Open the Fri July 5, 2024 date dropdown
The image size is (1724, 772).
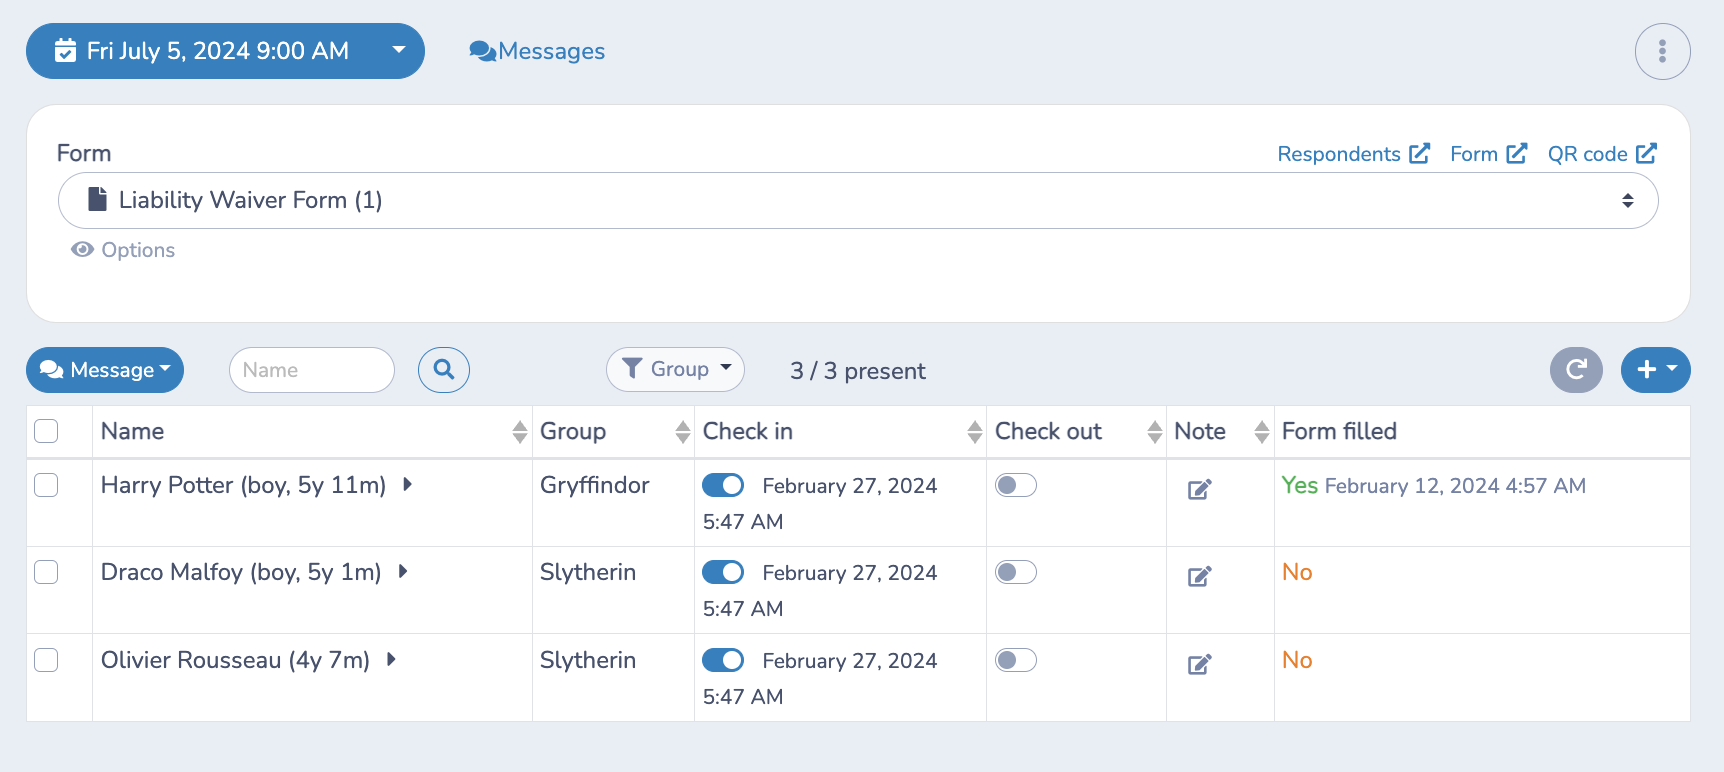point(225,51)
